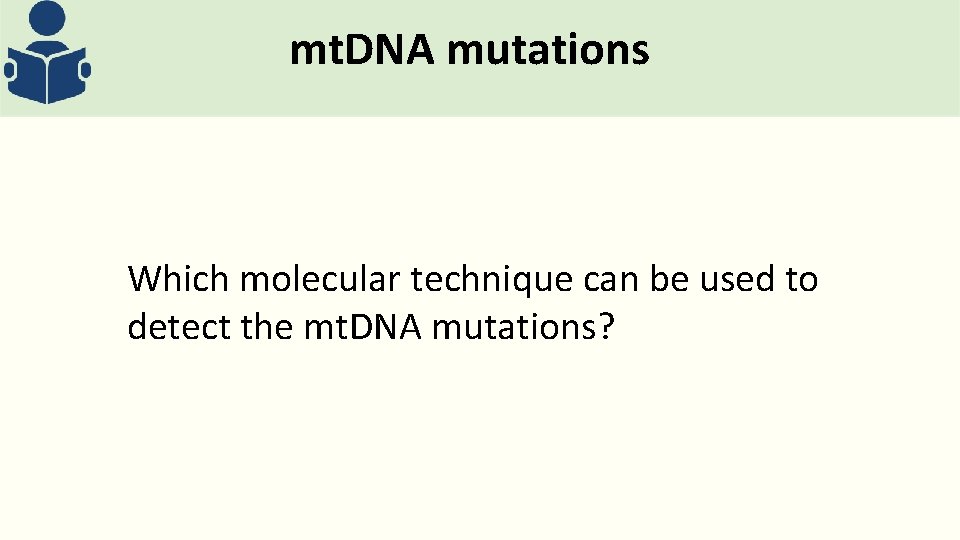Image resolution: width=960 pixels, height=540 pixels.
Task: Select the slide title 'mt.DNA mutations'
Action: click(x=469, y=49)
